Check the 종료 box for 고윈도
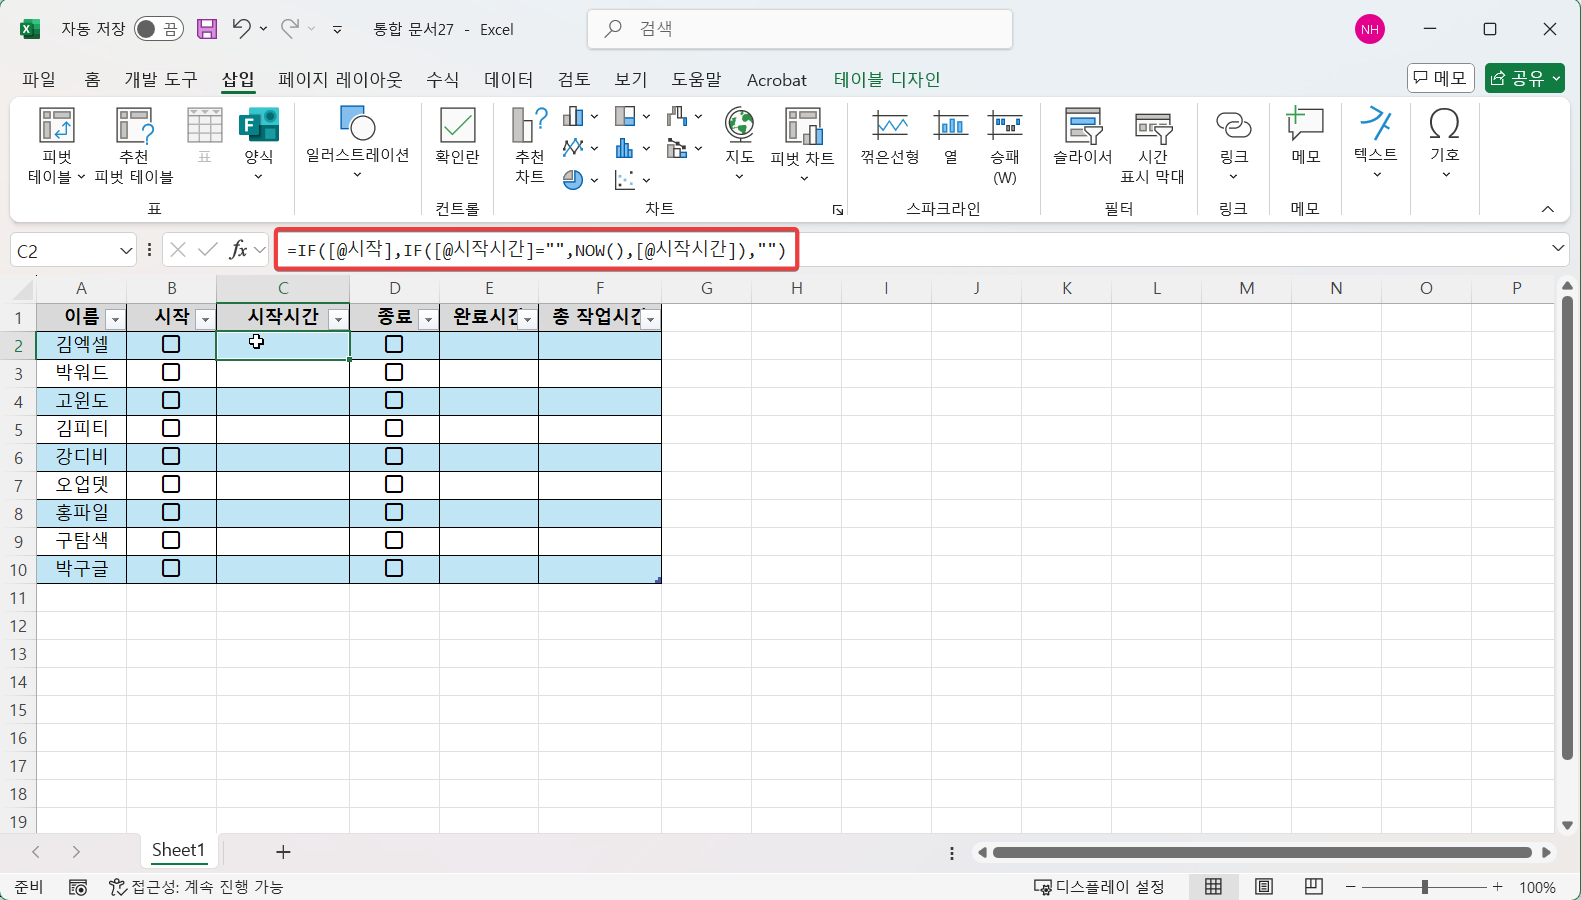This screenshot has height=900, width=1581. point(394,400)
